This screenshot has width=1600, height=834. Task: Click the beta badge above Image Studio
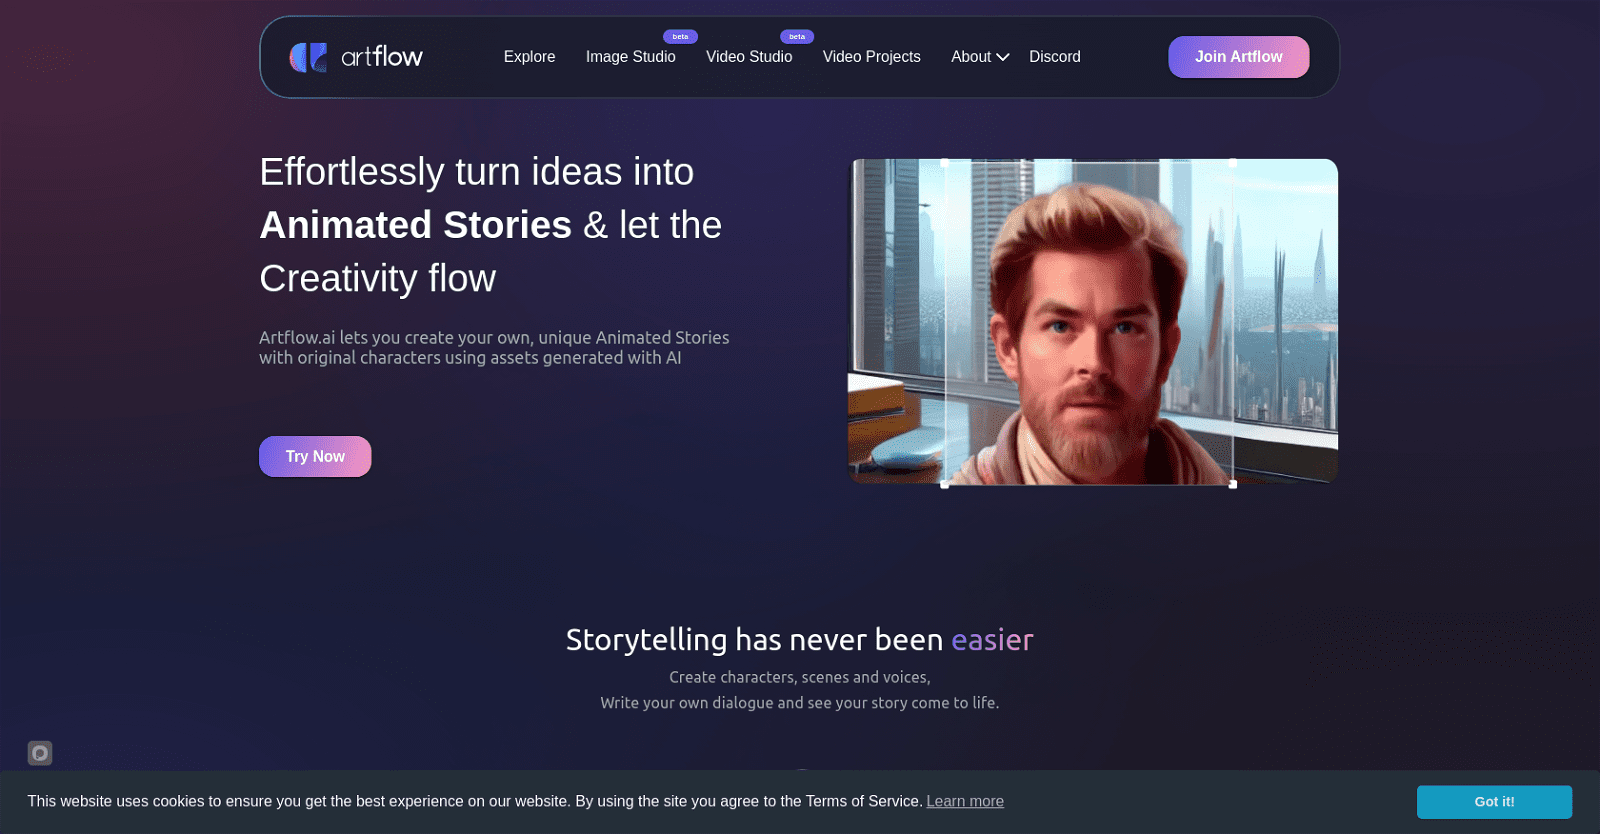tap(680, 37)
